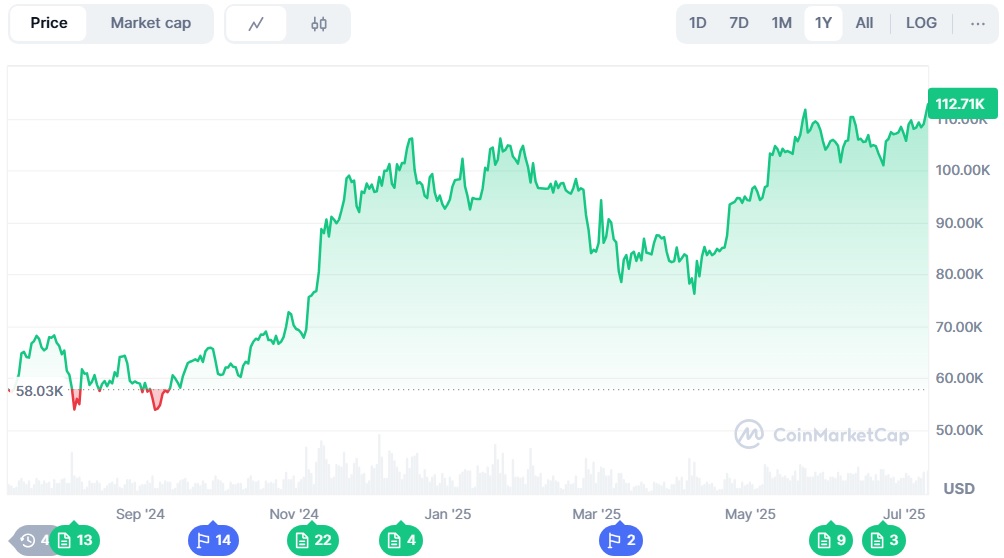Open the blue flag marker with 14
Image resolution: width=1004 pixels, height=558 pixels.
(x=213, y=541)
